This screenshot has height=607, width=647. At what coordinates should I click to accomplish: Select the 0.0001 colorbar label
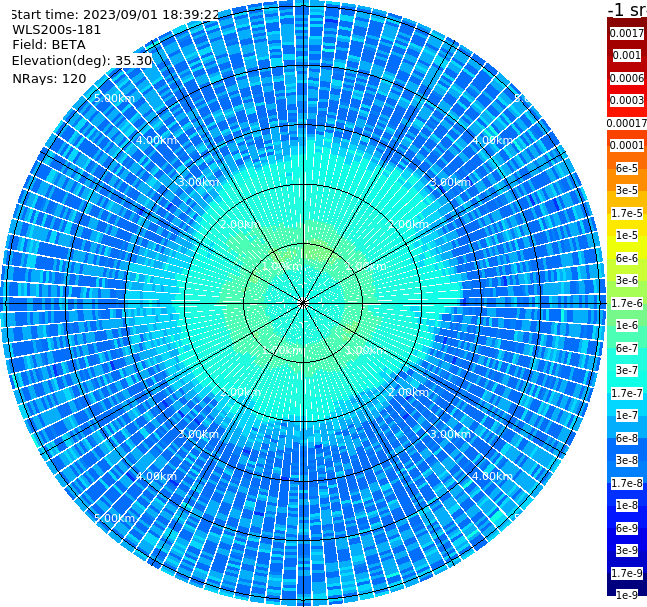pyautogui.click(x=627, y=145)
